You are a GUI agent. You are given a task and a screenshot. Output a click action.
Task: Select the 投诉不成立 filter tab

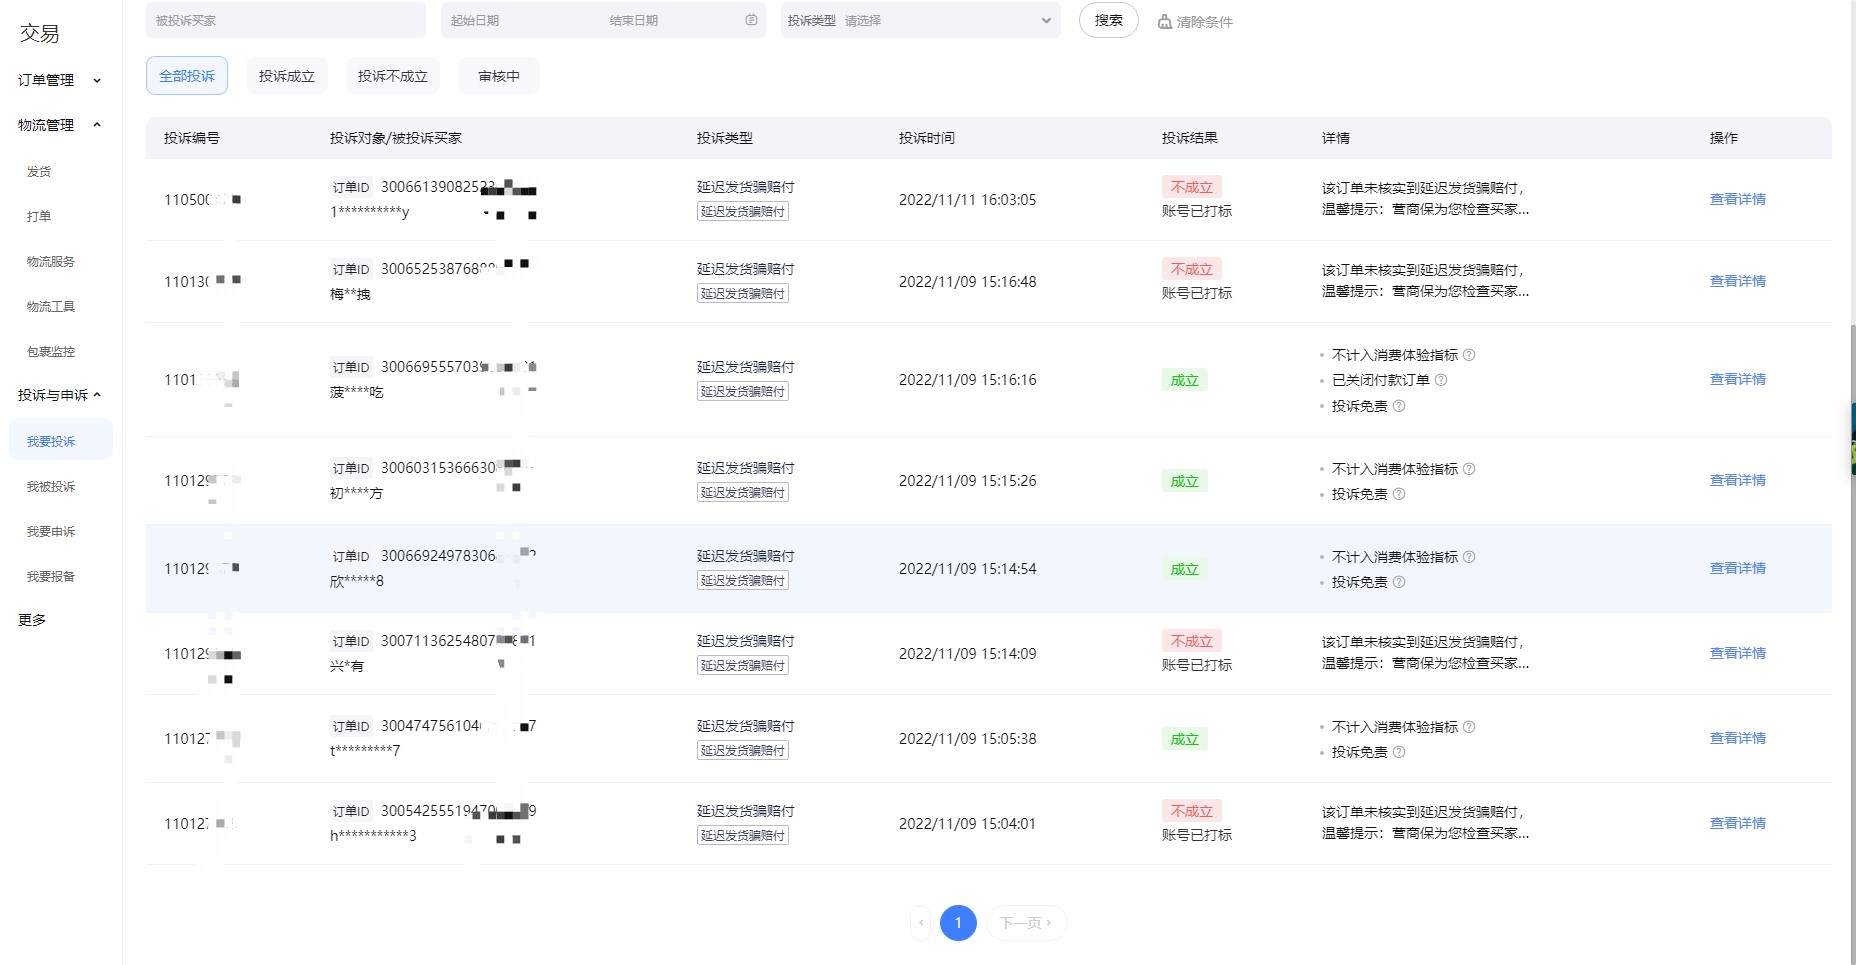point(392,75)
